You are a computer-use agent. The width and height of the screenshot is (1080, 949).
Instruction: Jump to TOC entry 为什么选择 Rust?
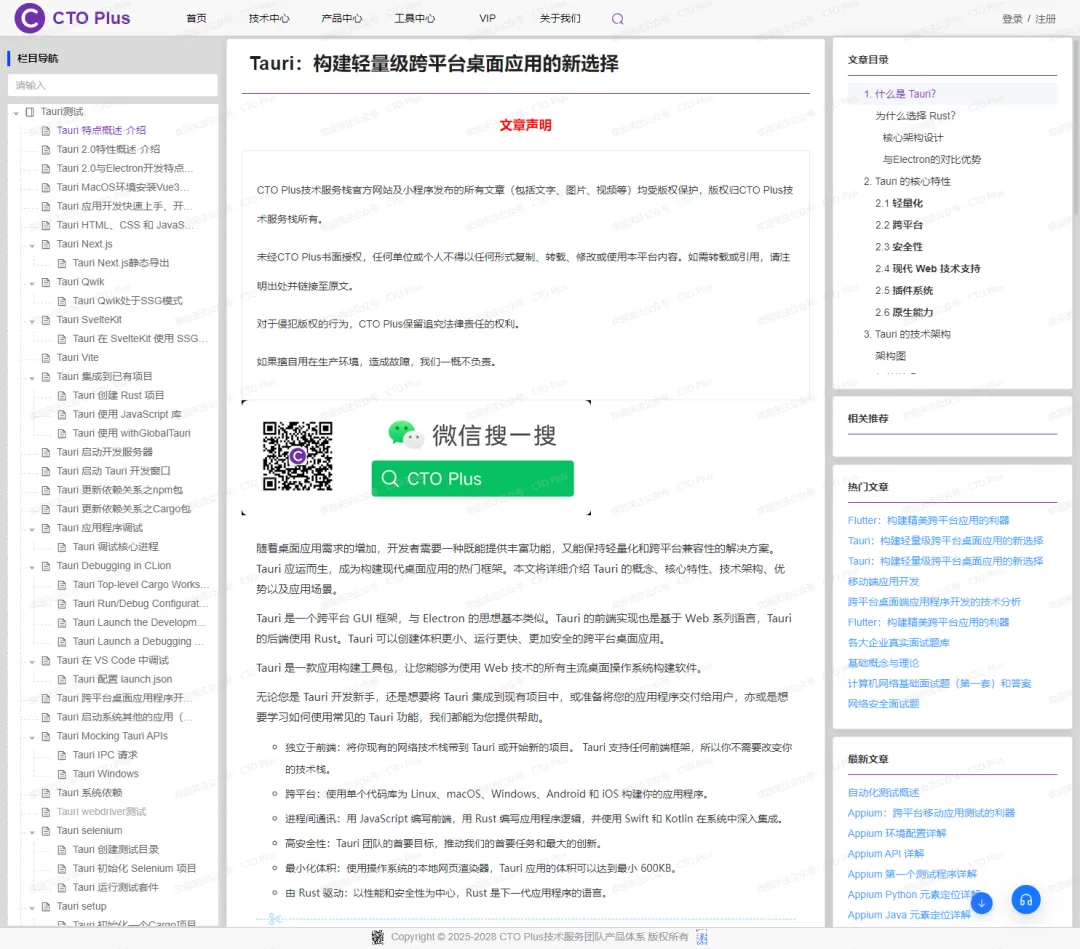pos(915,116)
